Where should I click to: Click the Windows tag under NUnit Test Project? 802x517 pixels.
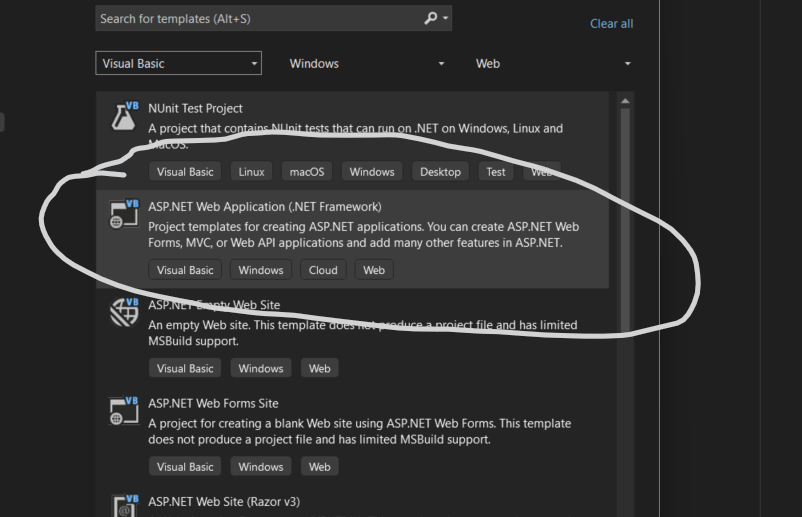coord(372,172)
